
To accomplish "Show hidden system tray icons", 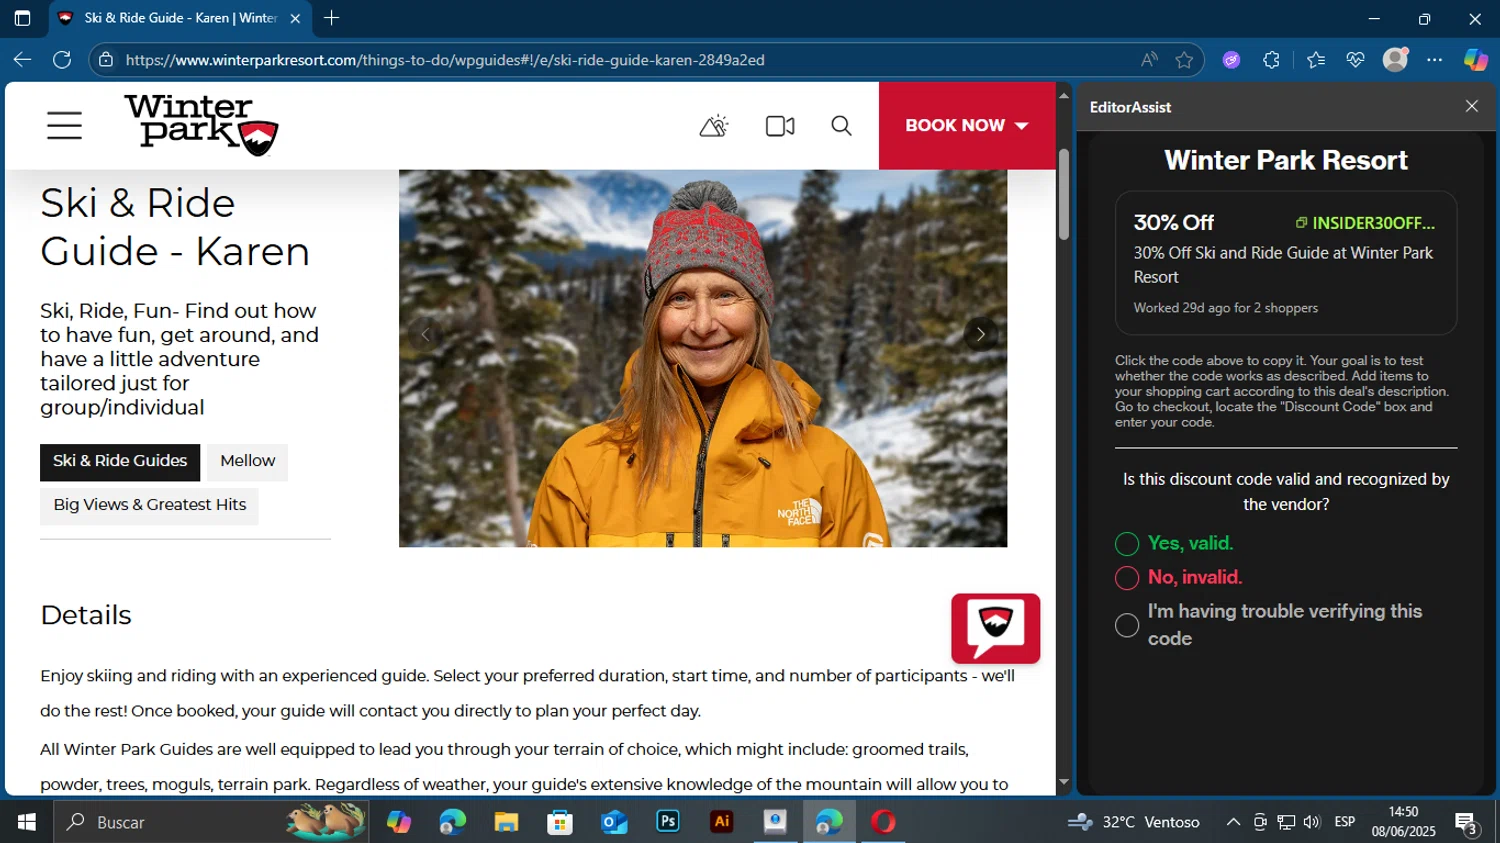I will [1233, 822].
